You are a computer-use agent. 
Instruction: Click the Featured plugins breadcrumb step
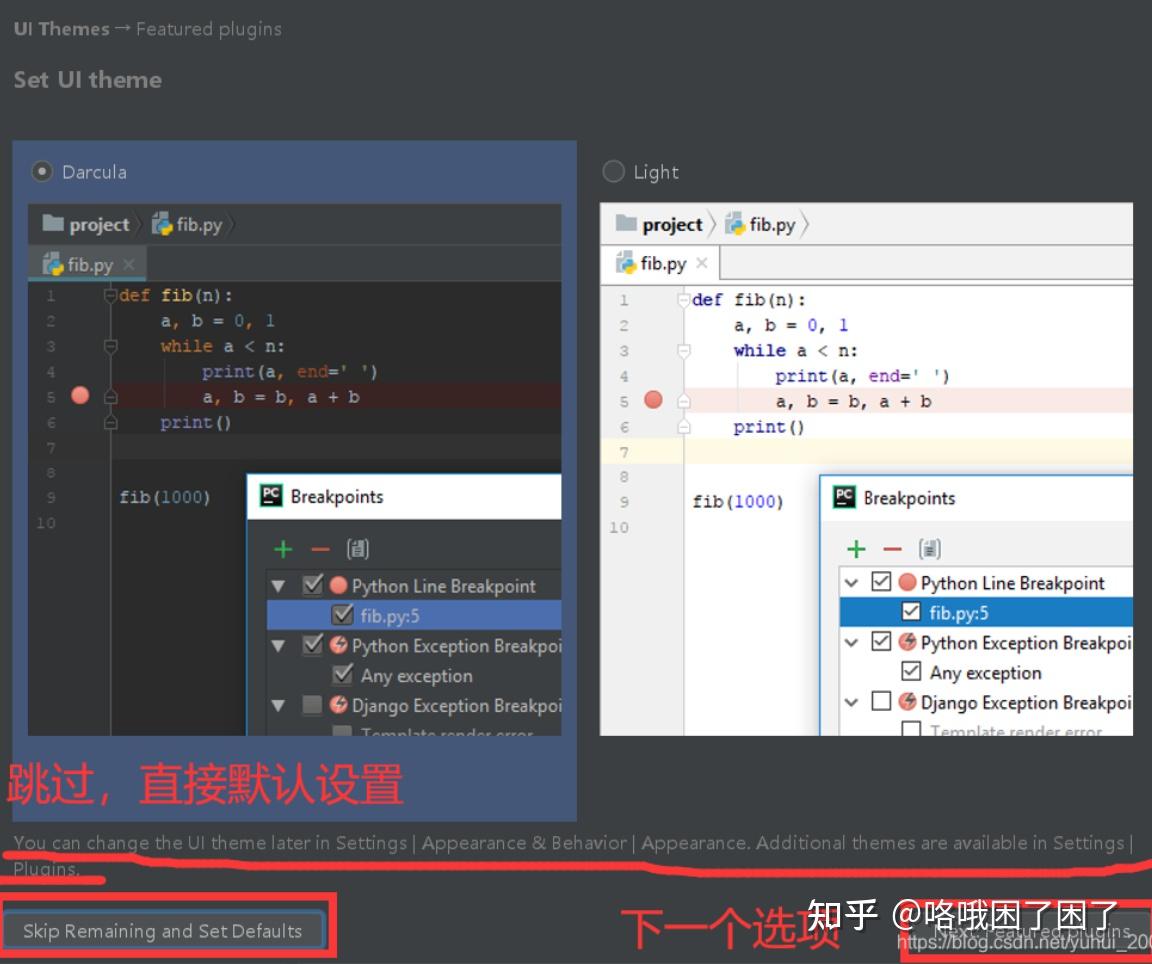pos(209,29)
